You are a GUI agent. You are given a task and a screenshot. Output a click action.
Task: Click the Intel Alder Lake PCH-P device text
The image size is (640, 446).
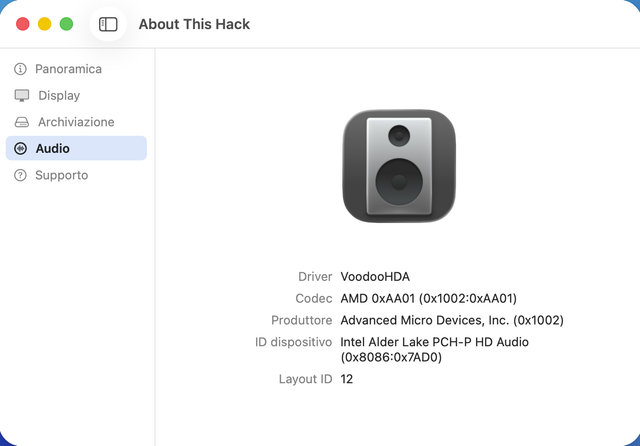pyautogui.click(x=434, y=350)
